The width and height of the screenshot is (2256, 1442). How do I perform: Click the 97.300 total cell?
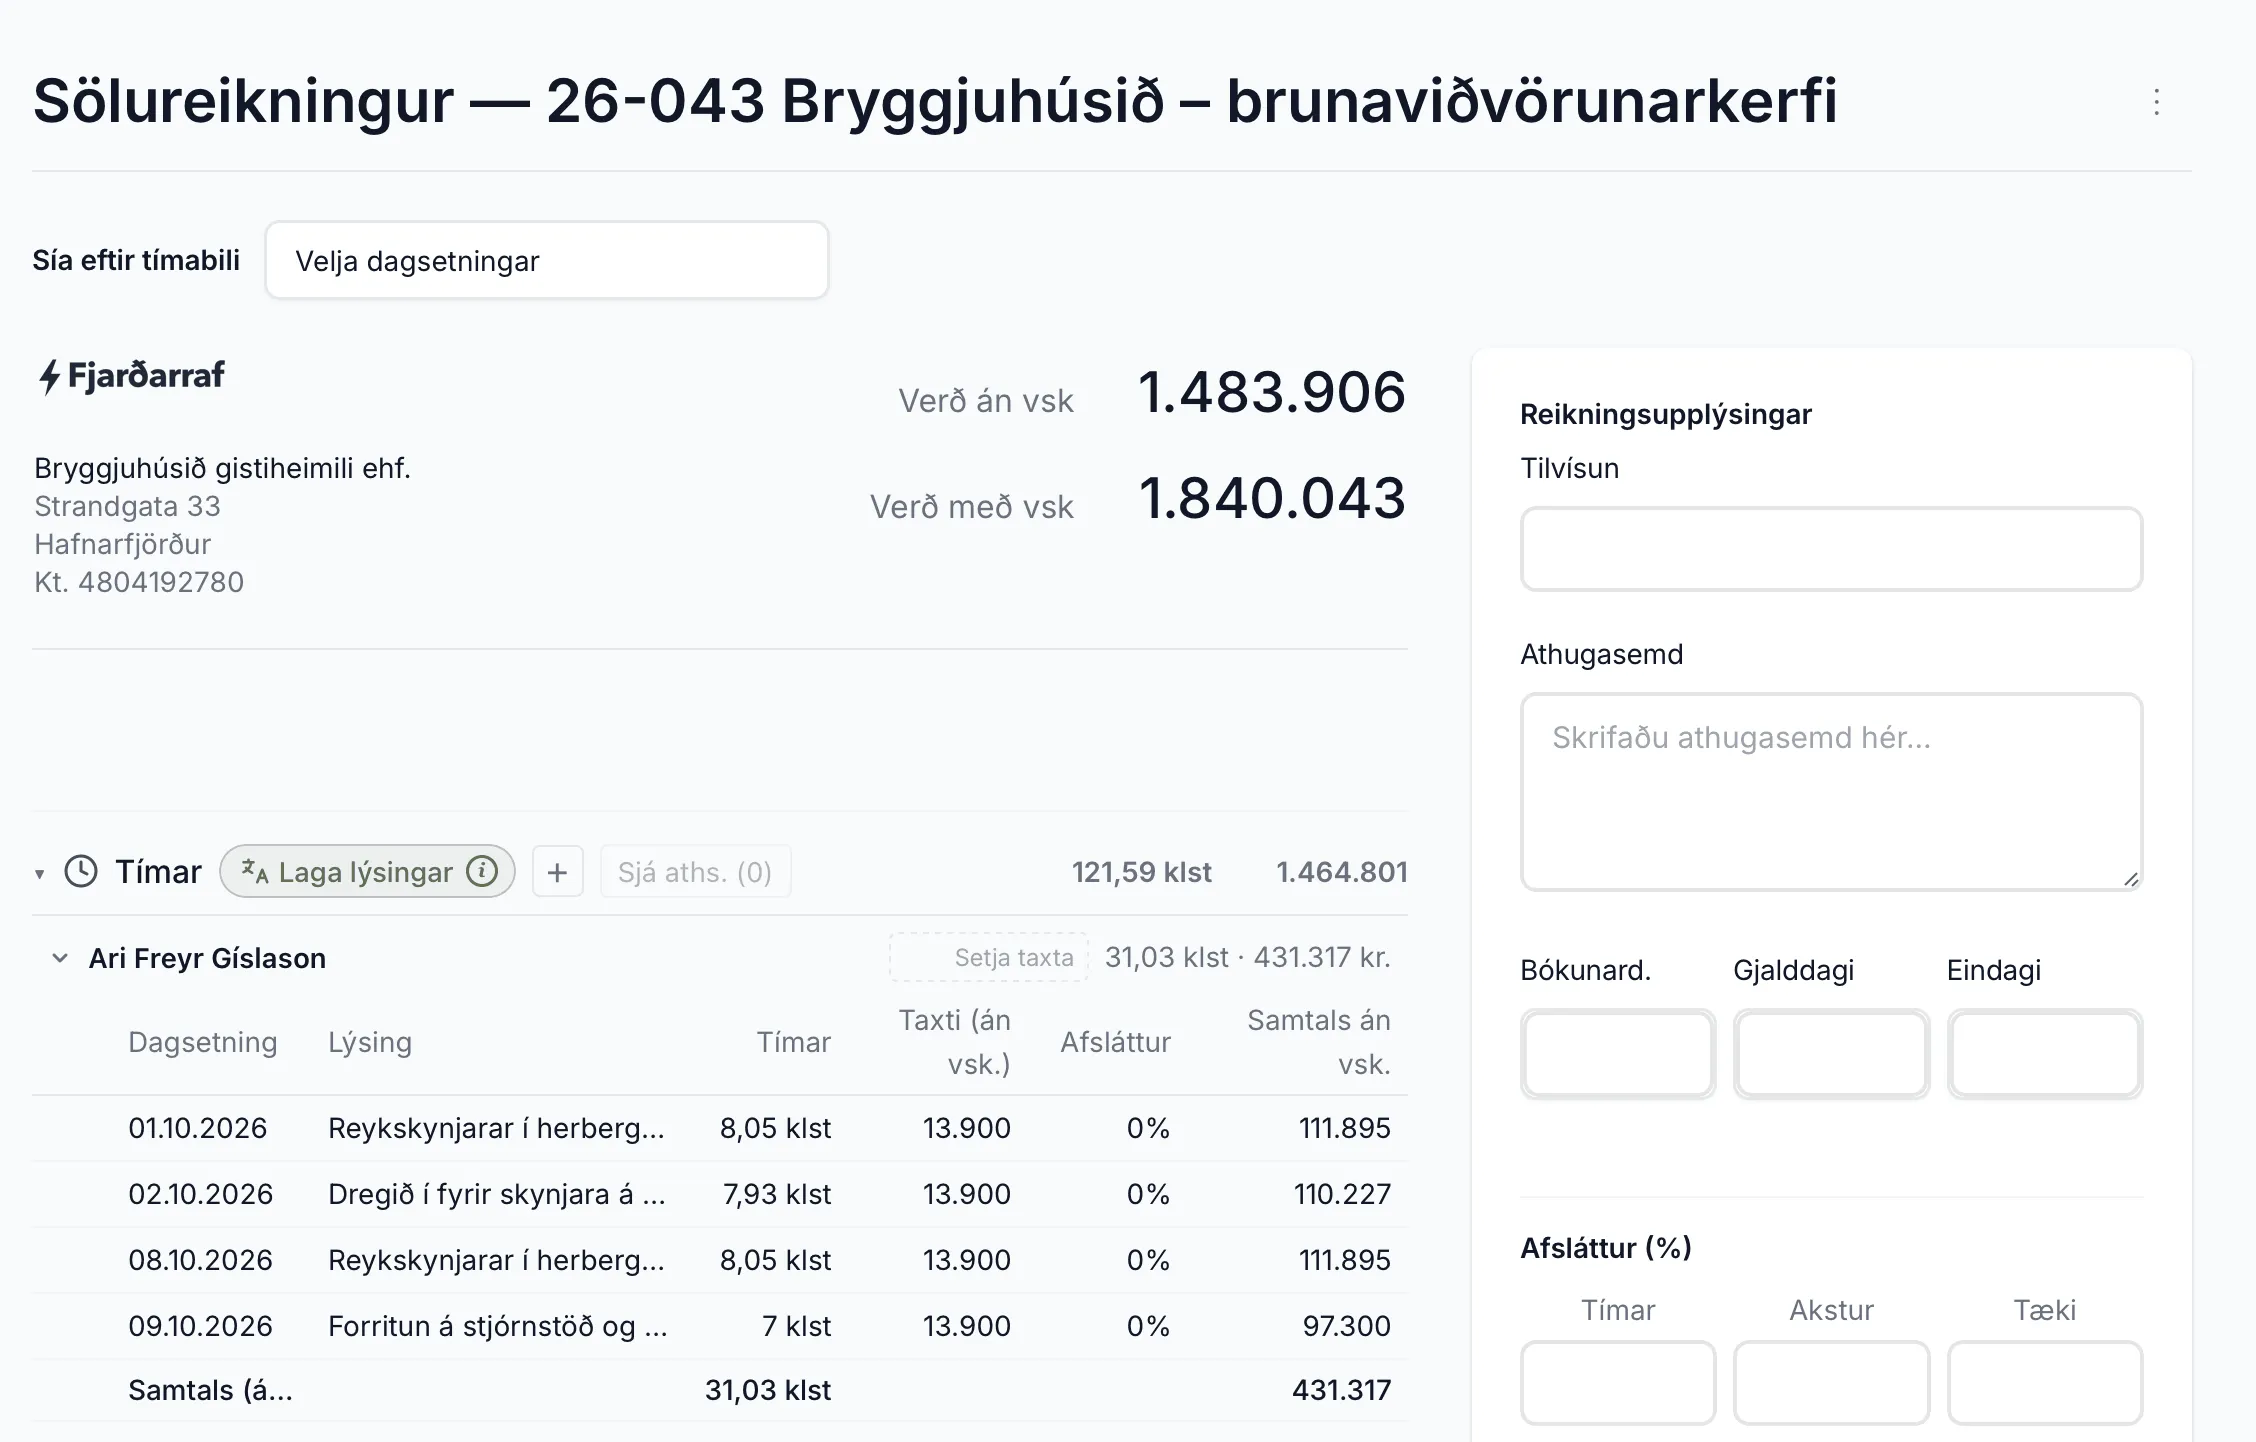click(1346, 1326)
